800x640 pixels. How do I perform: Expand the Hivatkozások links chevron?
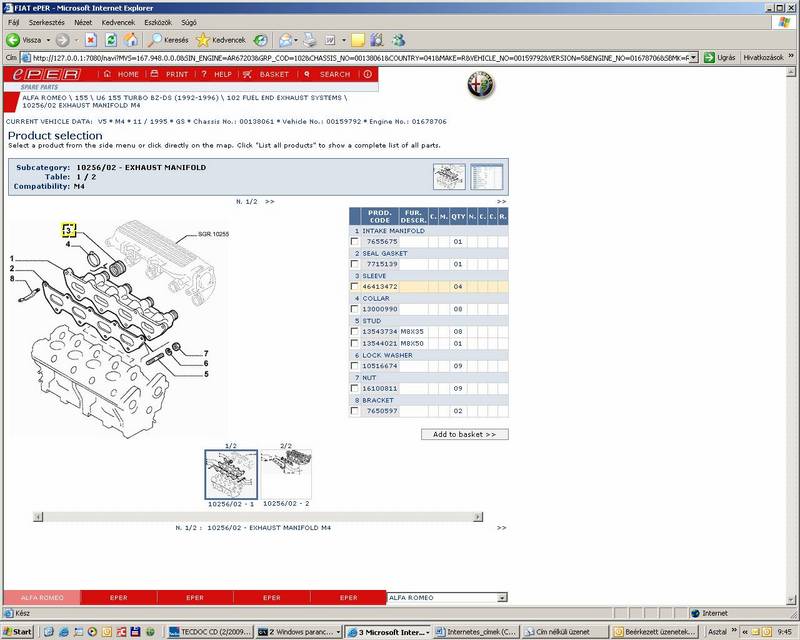791,57
